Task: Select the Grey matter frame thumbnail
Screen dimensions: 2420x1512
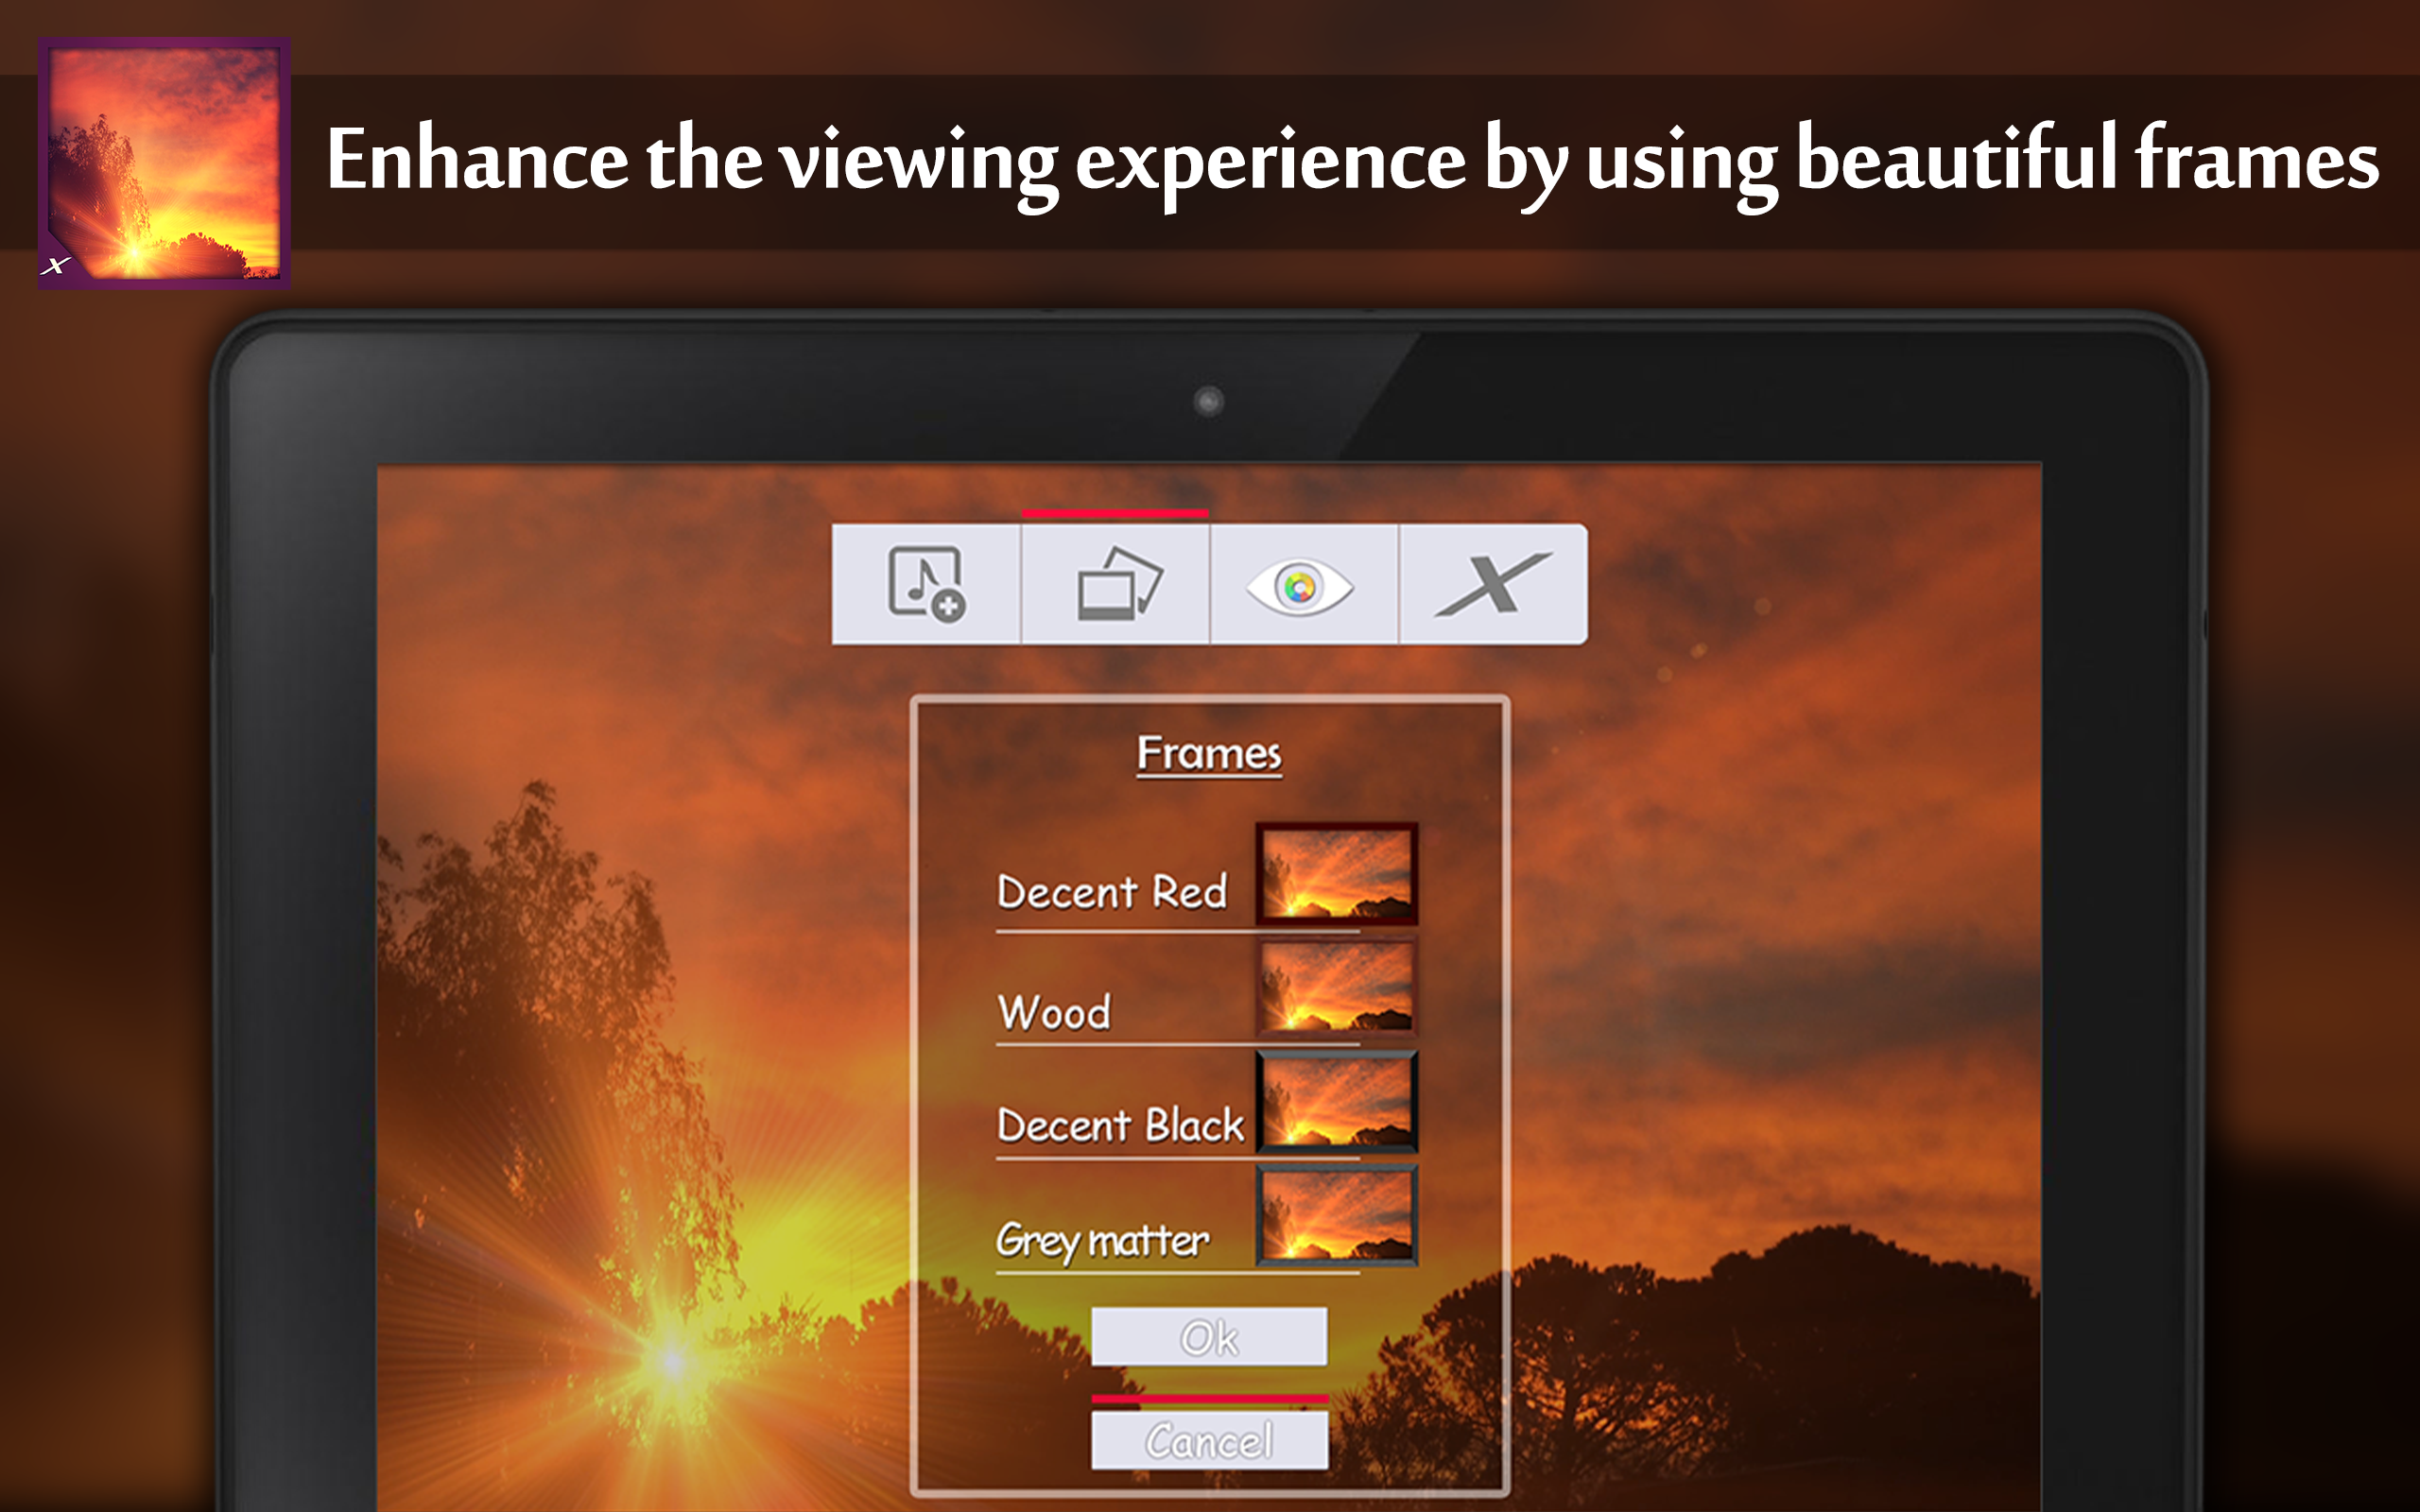Action: pyautogui.click(x=1337, y=1216)
